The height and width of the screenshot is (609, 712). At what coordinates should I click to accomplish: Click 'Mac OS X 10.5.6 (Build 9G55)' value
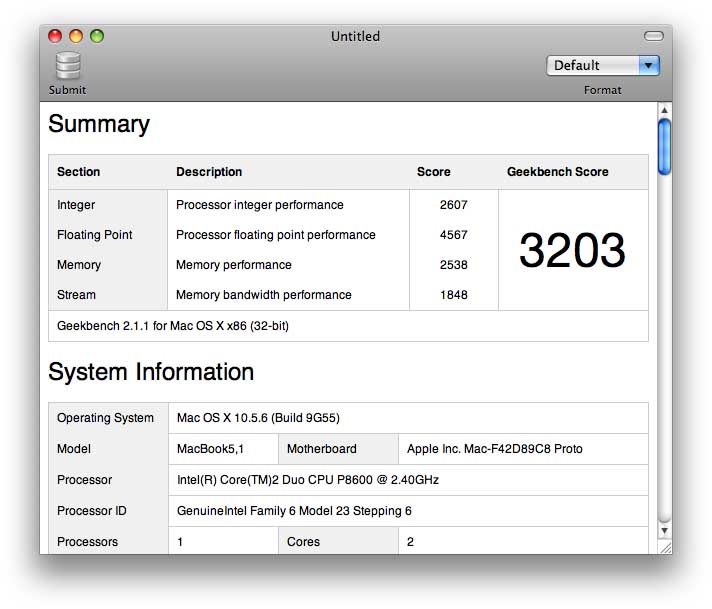coord(258,418)
